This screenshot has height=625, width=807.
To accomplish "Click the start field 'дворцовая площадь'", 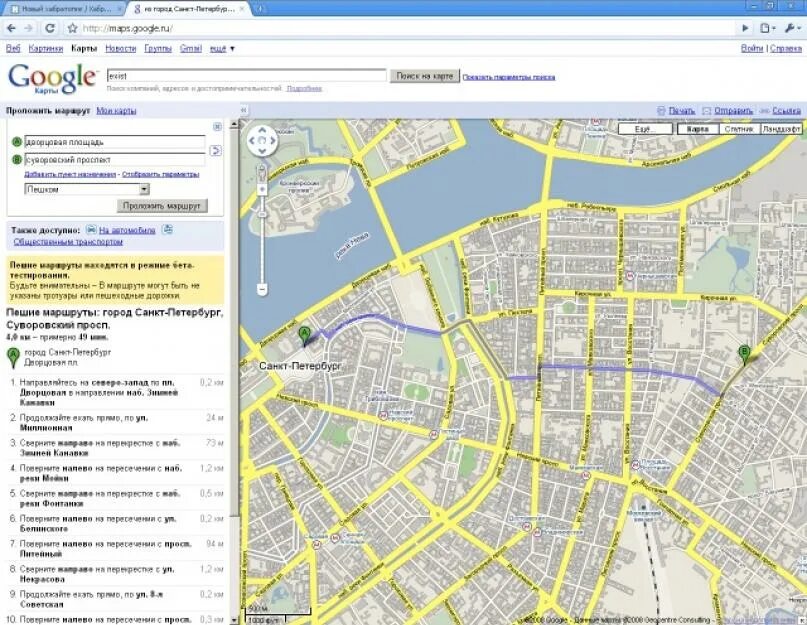I will pyautogui.click(x=115, y=142).
